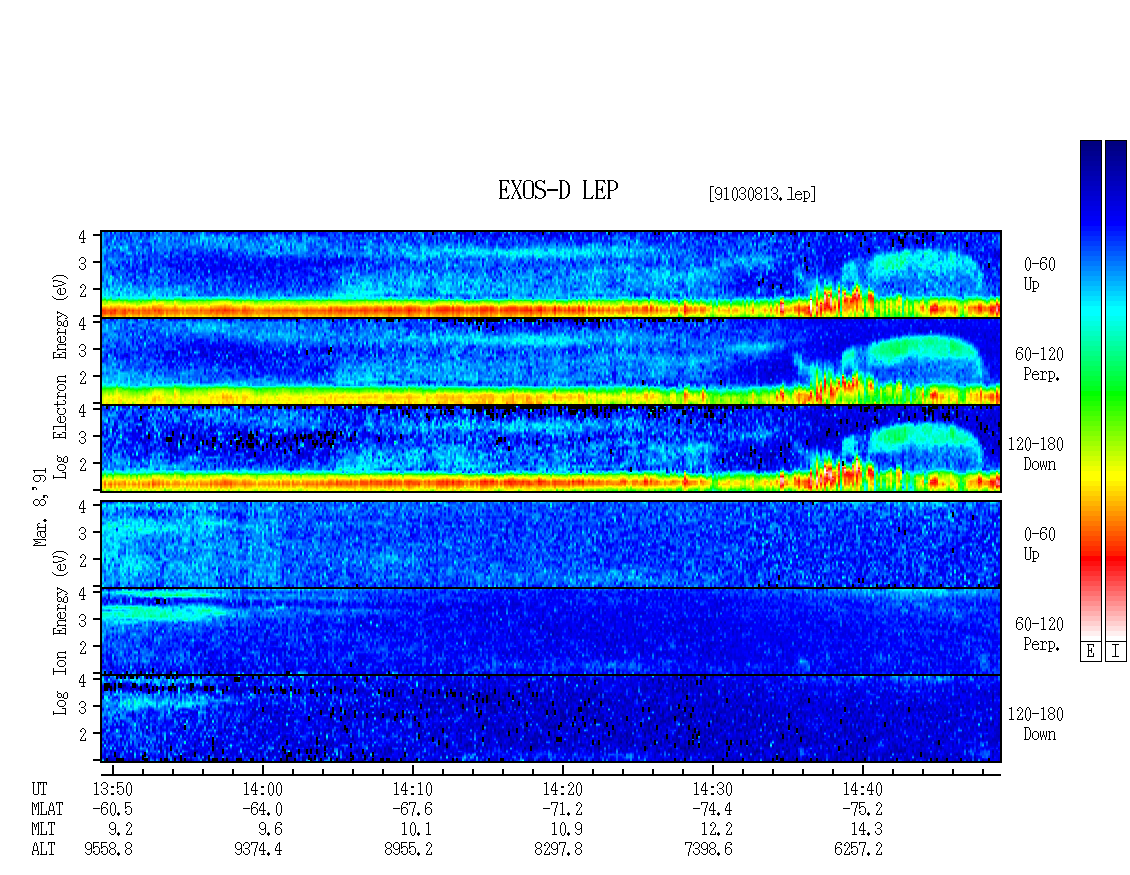
Task: Click the ion color scale bar above I
Action: (1116, 389)
